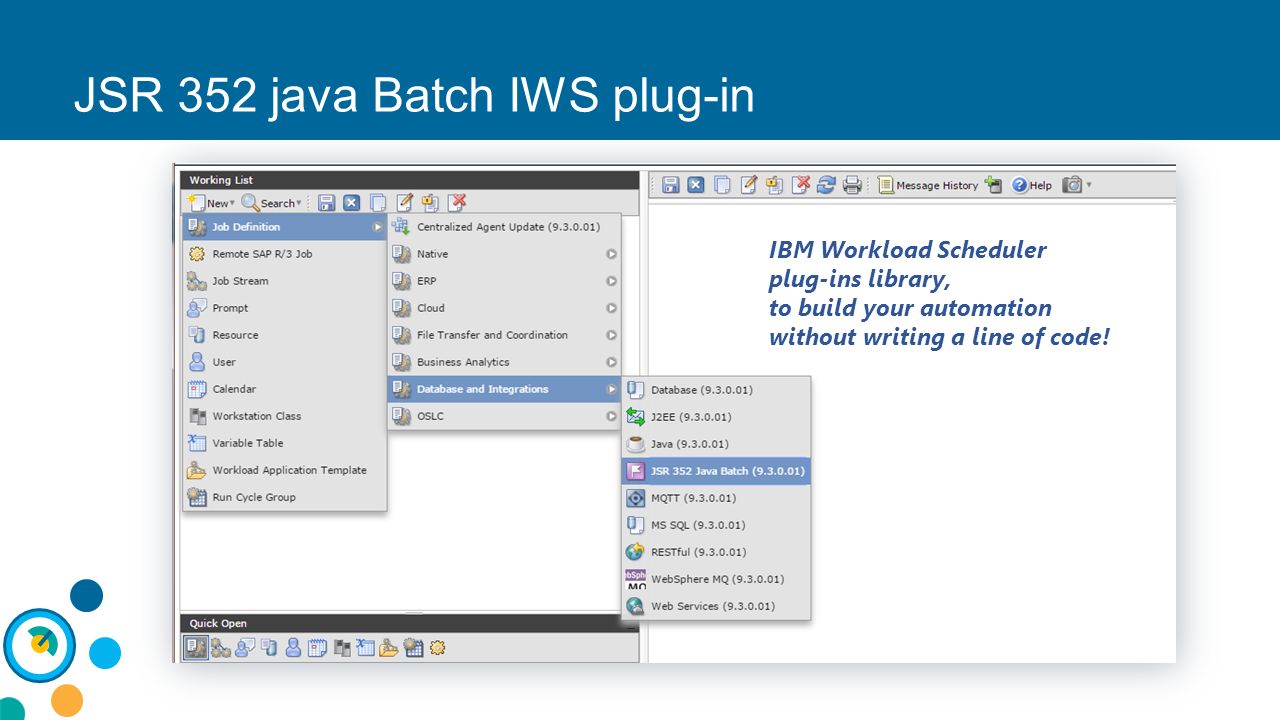Open the New dropdown menu
The image size is (1280, 720).
coord(211,203)
